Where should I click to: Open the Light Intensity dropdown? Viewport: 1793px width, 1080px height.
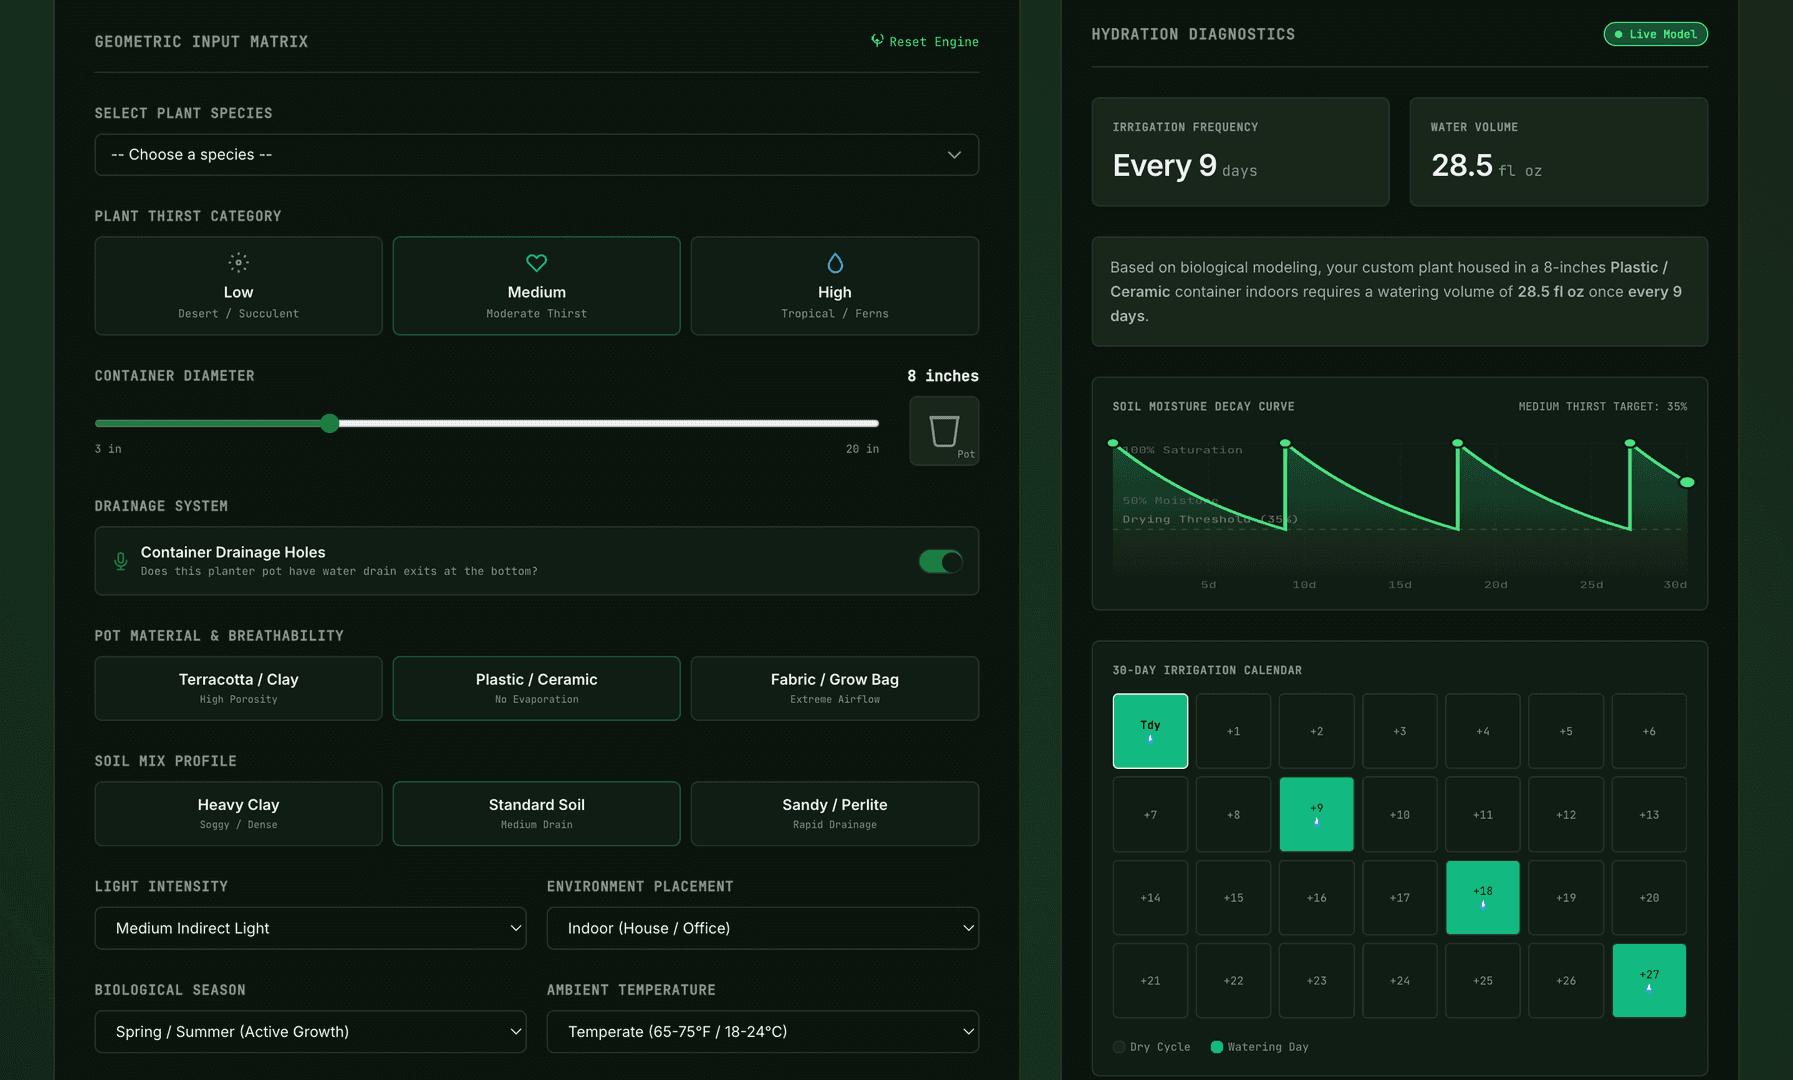pos(311,928)
